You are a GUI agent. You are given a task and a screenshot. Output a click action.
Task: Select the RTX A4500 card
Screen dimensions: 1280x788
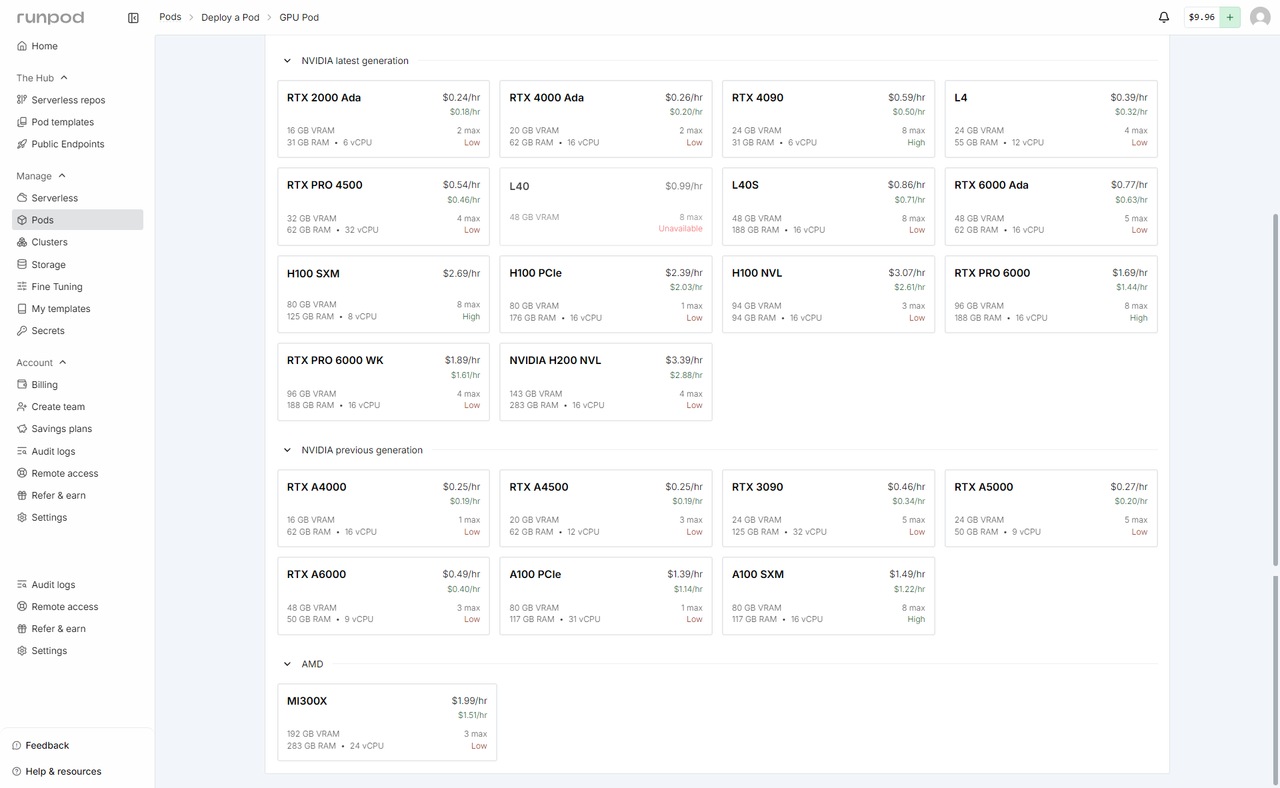coord(606,508)
